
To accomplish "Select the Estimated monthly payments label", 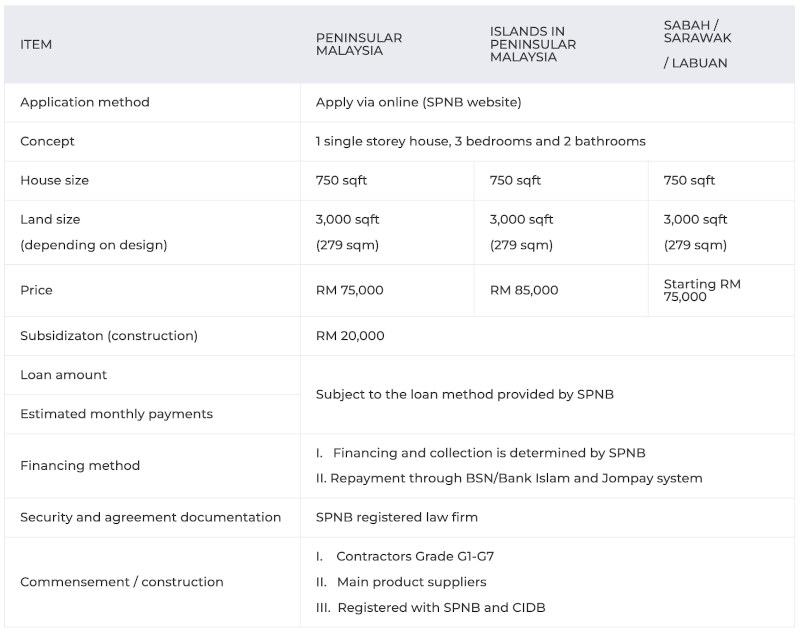I will [116, 414].
